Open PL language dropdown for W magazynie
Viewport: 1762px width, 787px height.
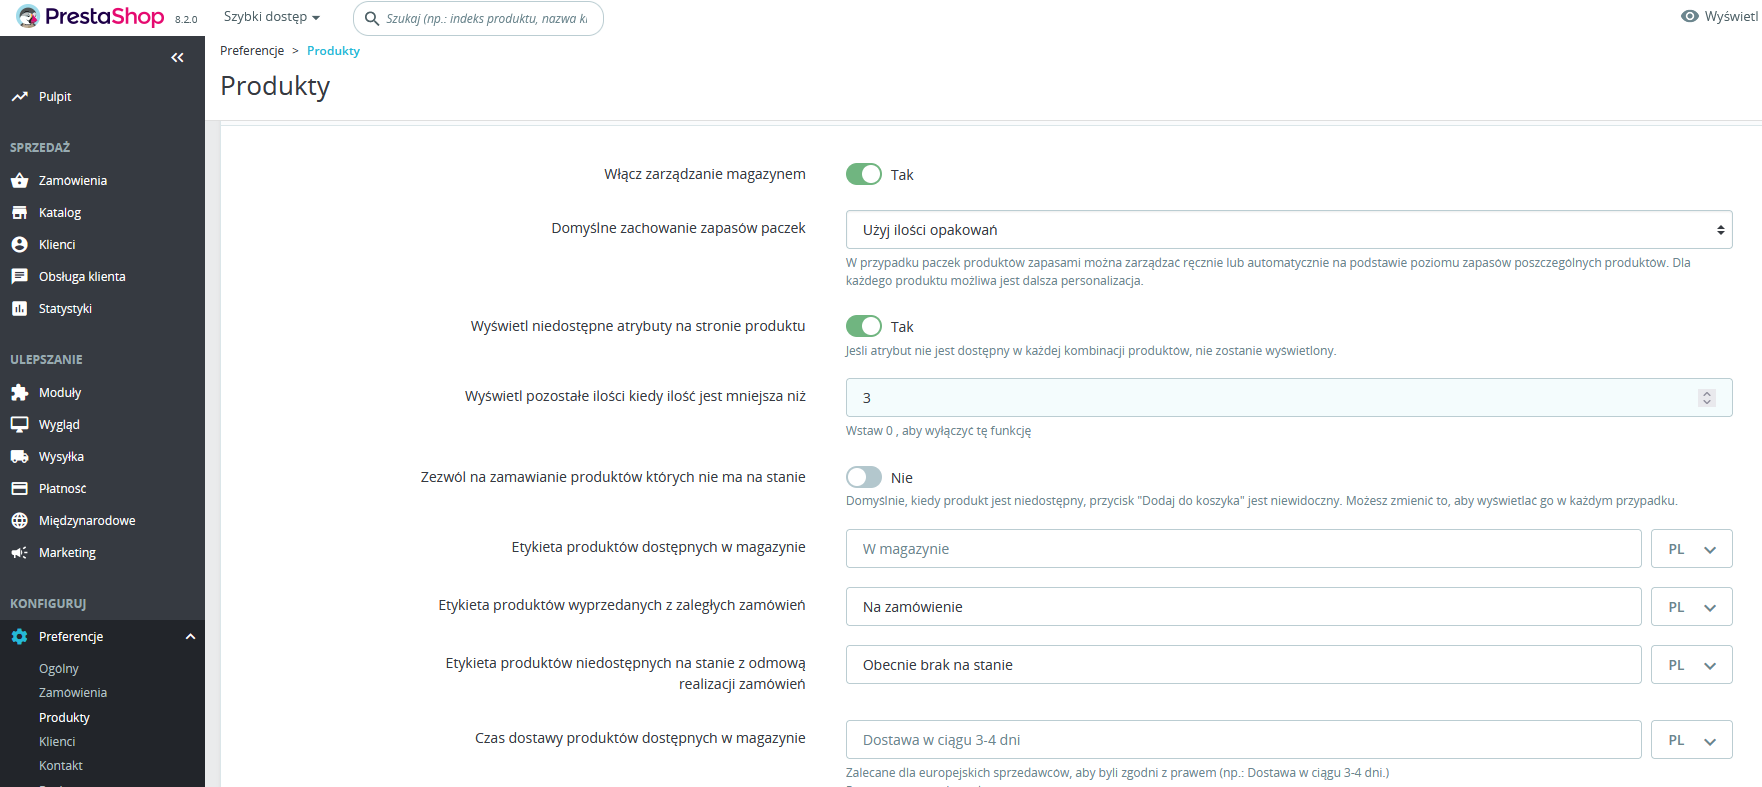(x=1692, y=549)
